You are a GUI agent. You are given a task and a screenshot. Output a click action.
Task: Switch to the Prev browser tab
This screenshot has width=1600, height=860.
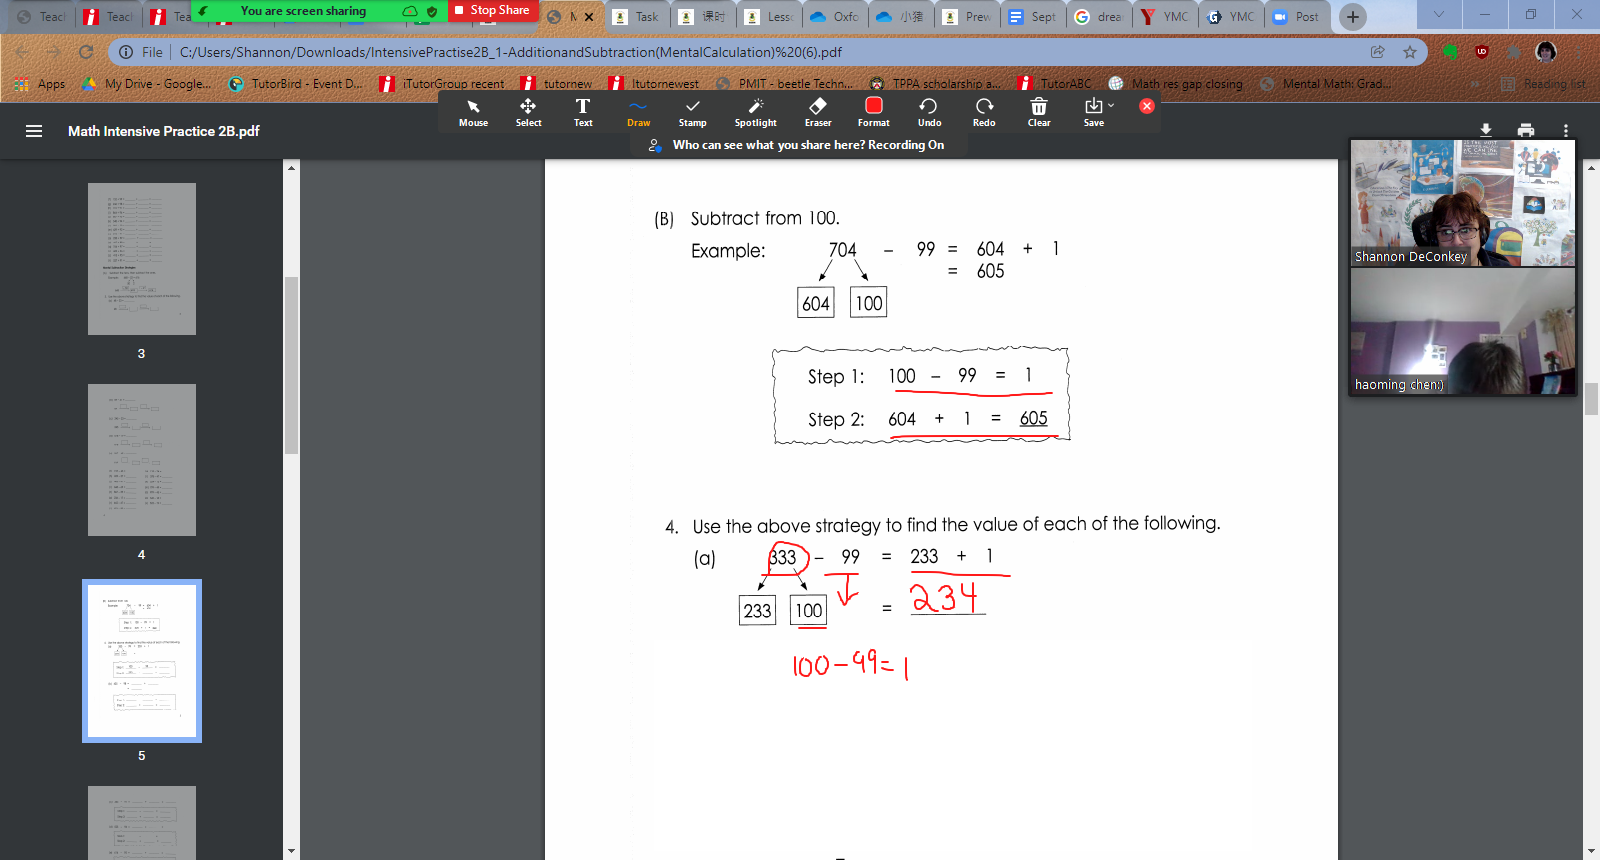(967, 17)
